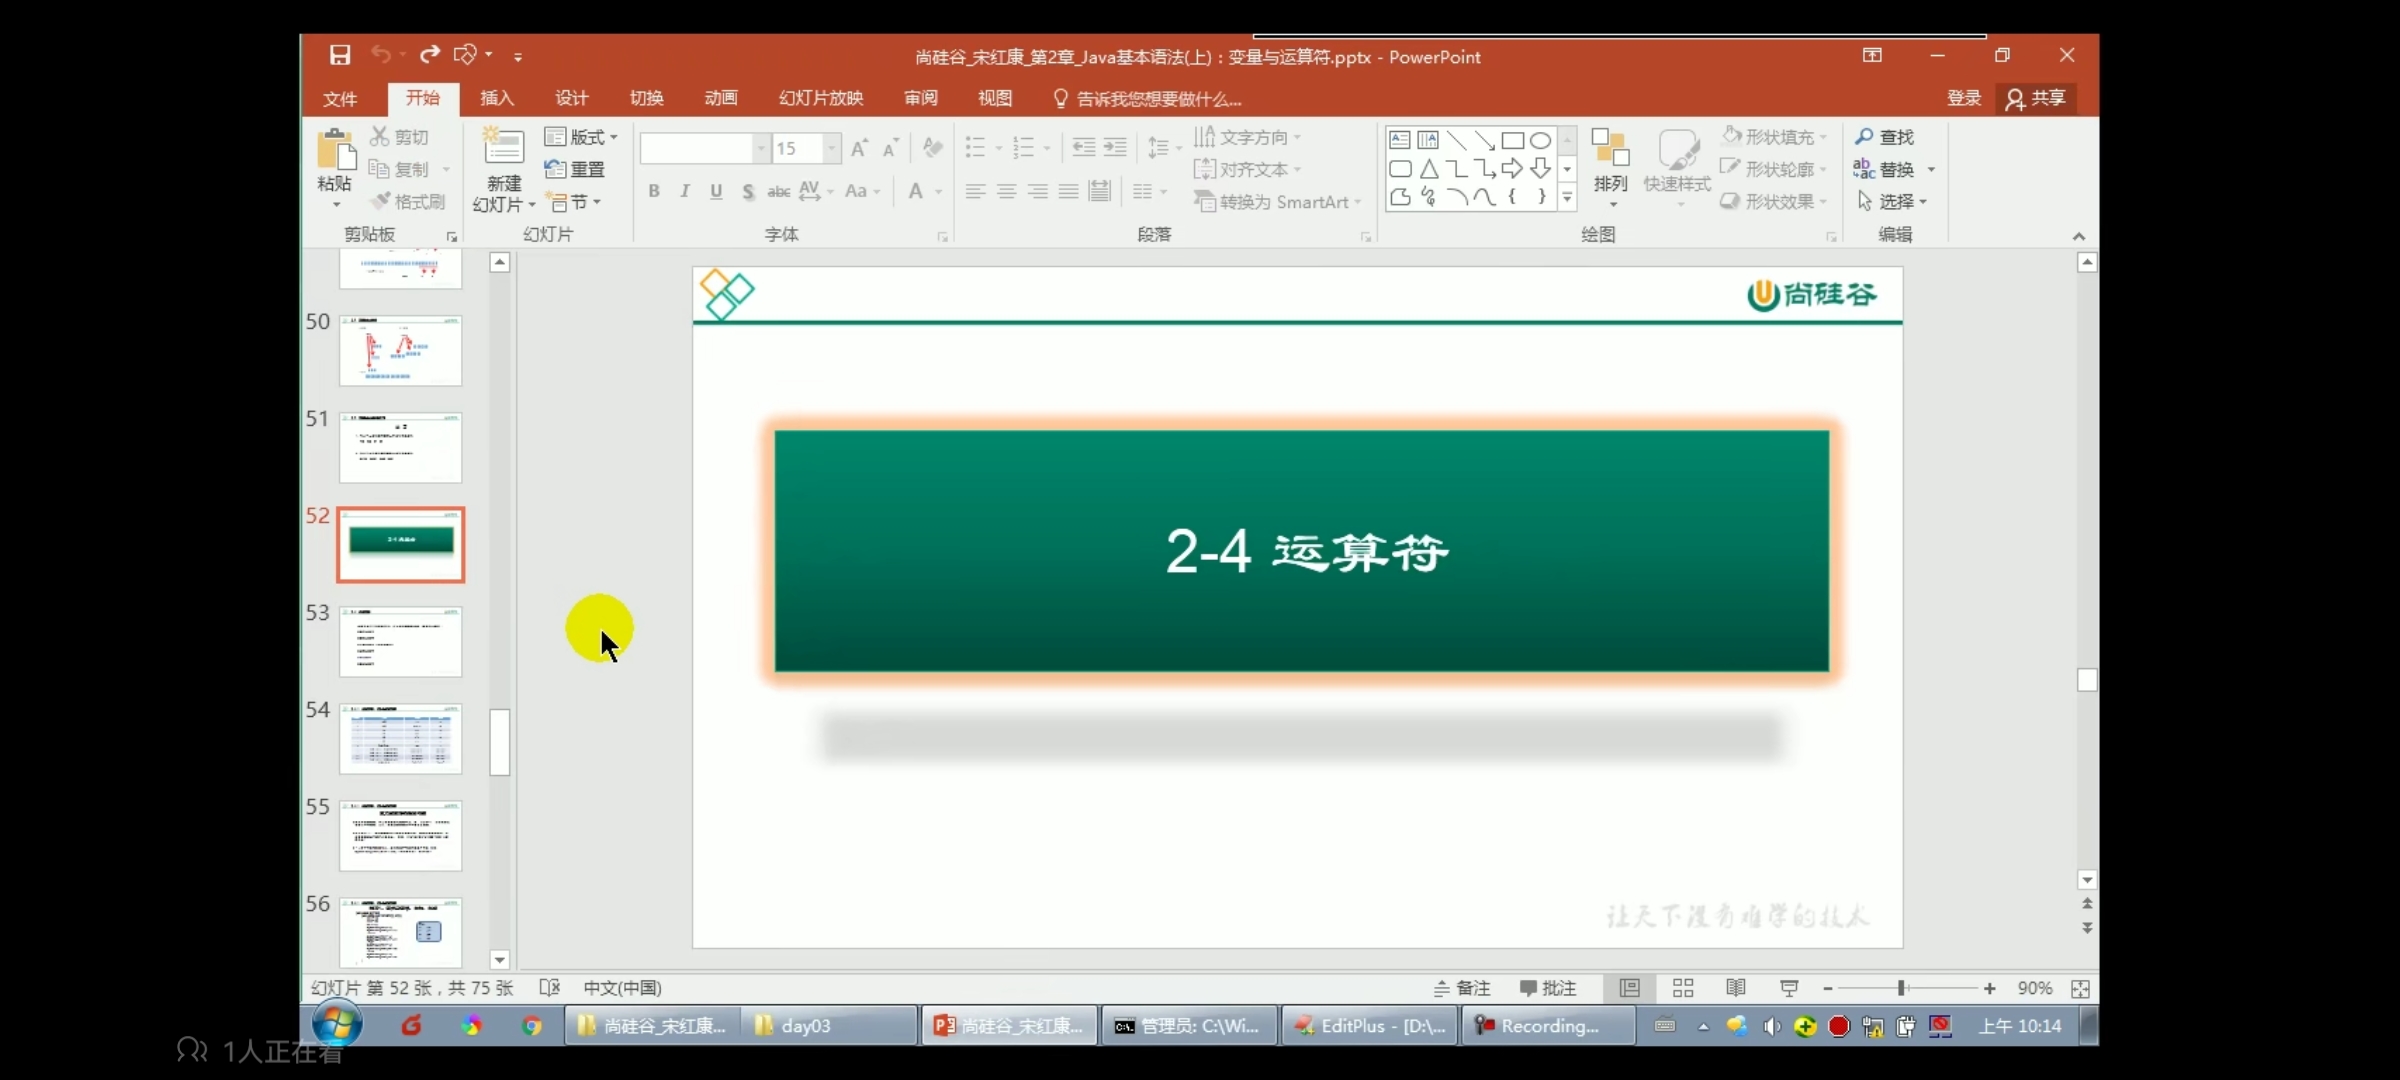Image resolution: width=2400 pixels, height=1080 pixels.
Task: Open Shape Effects (形状效果) dropdown
Action: point(1774,201)
